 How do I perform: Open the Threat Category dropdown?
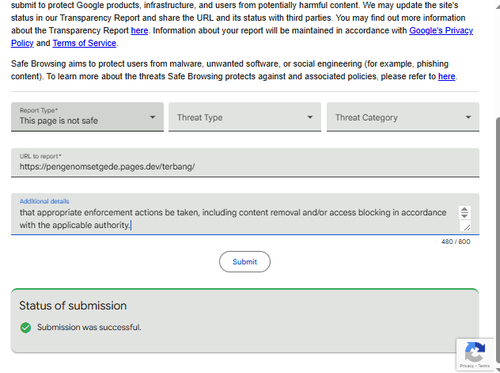click(x=403, y=117)
